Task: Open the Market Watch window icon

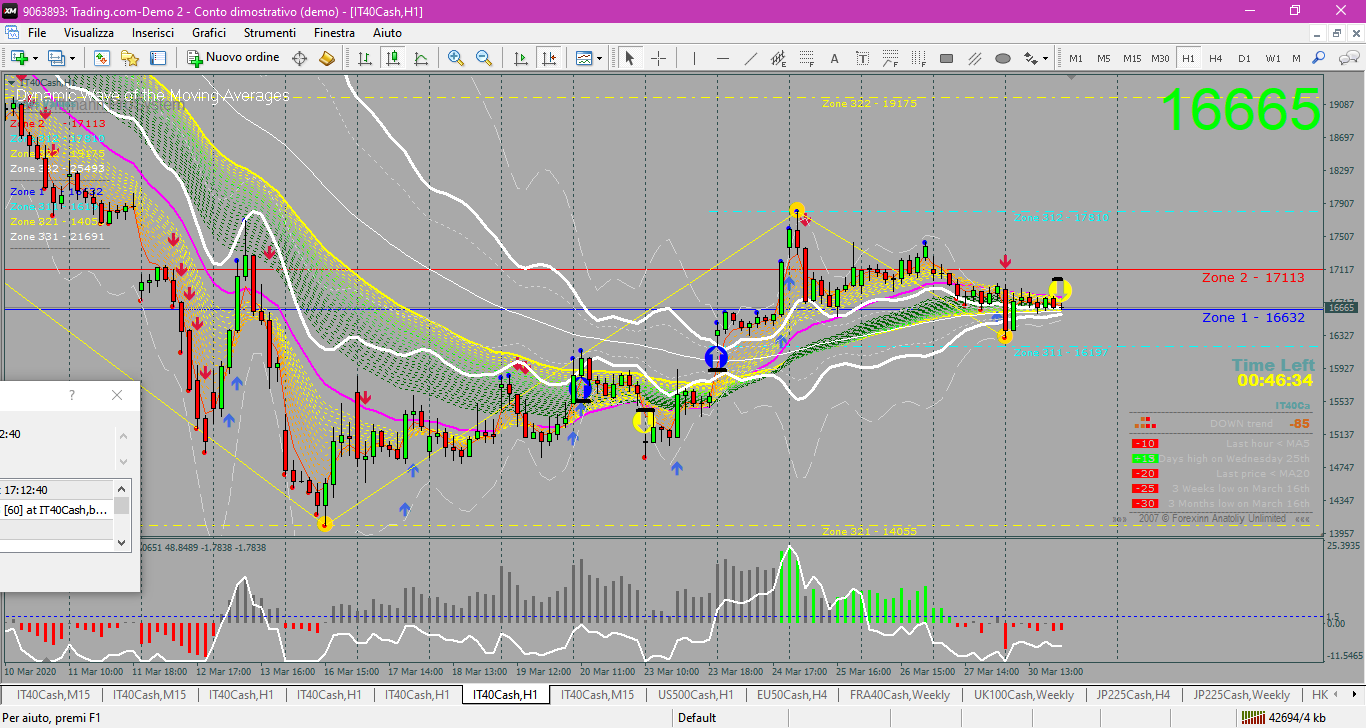Action: [x=102, y=58]
